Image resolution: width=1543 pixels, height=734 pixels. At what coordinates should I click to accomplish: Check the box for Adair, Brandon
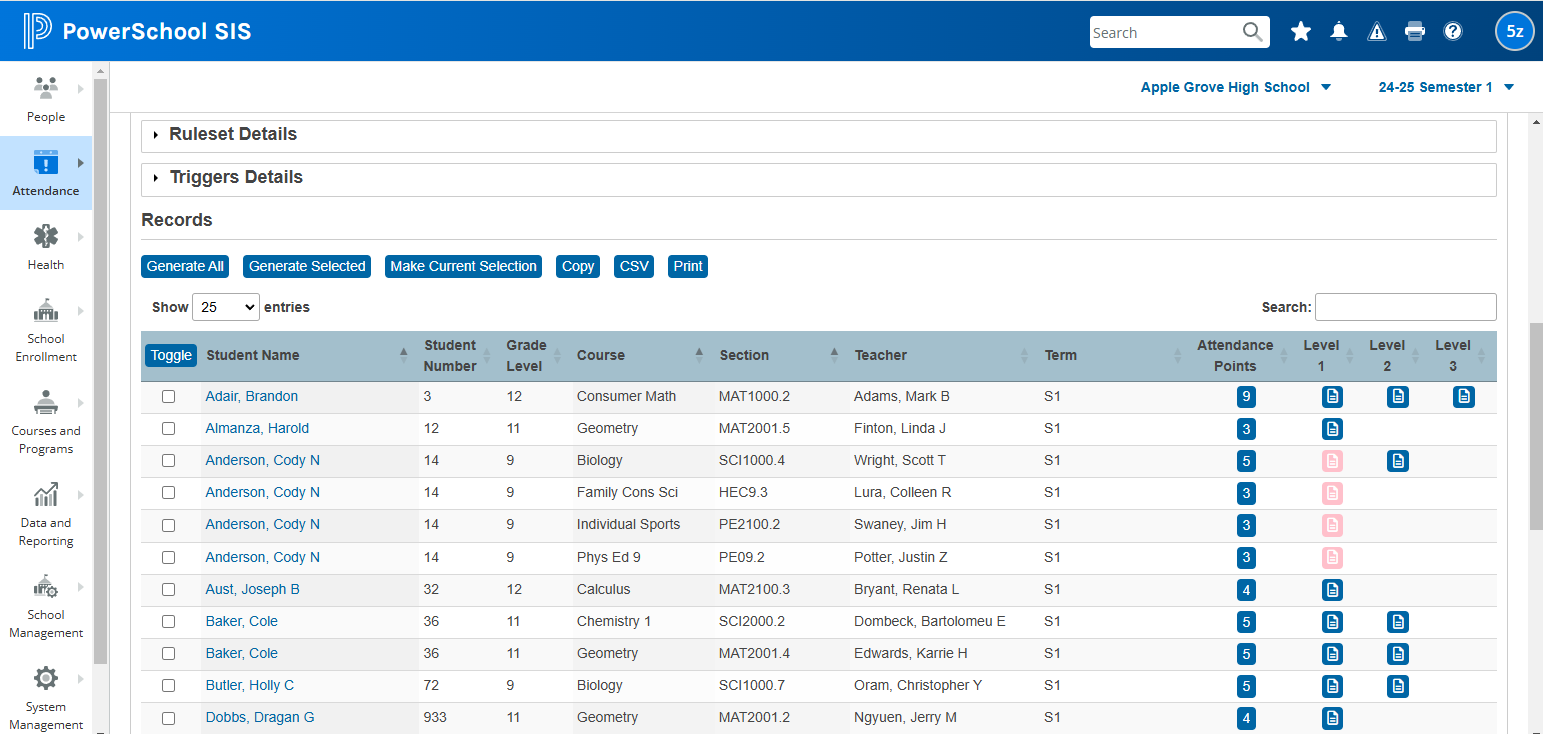[x=168, y=397]
